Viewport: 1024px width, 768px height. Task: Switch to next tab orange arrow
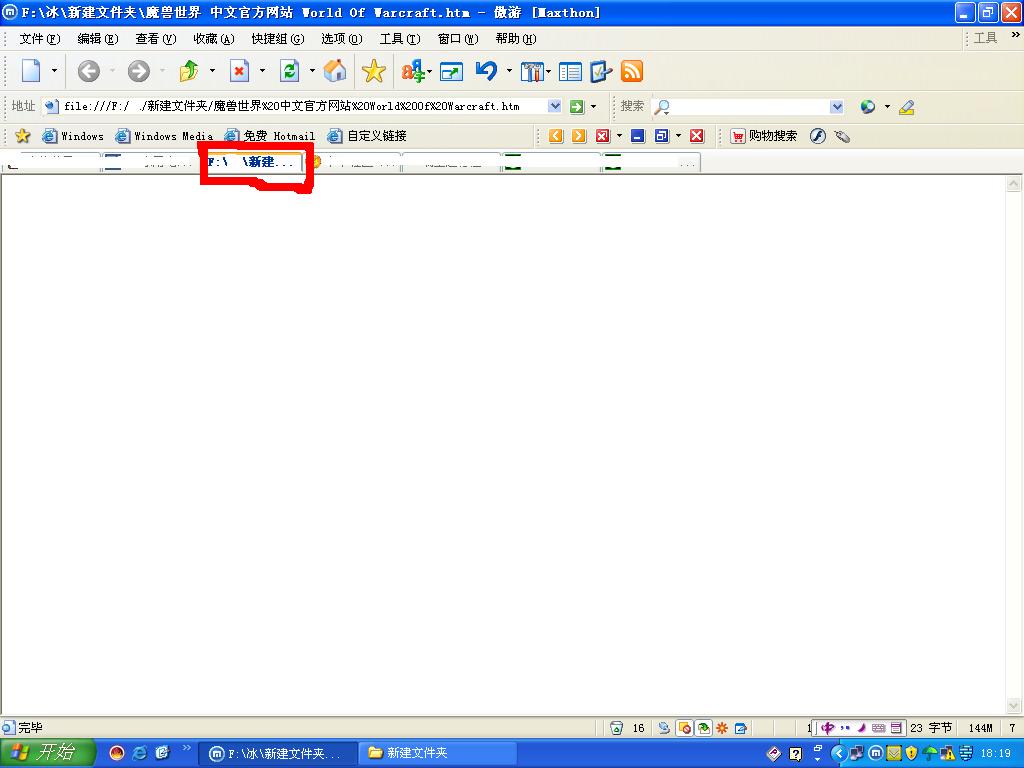point(579,136)
